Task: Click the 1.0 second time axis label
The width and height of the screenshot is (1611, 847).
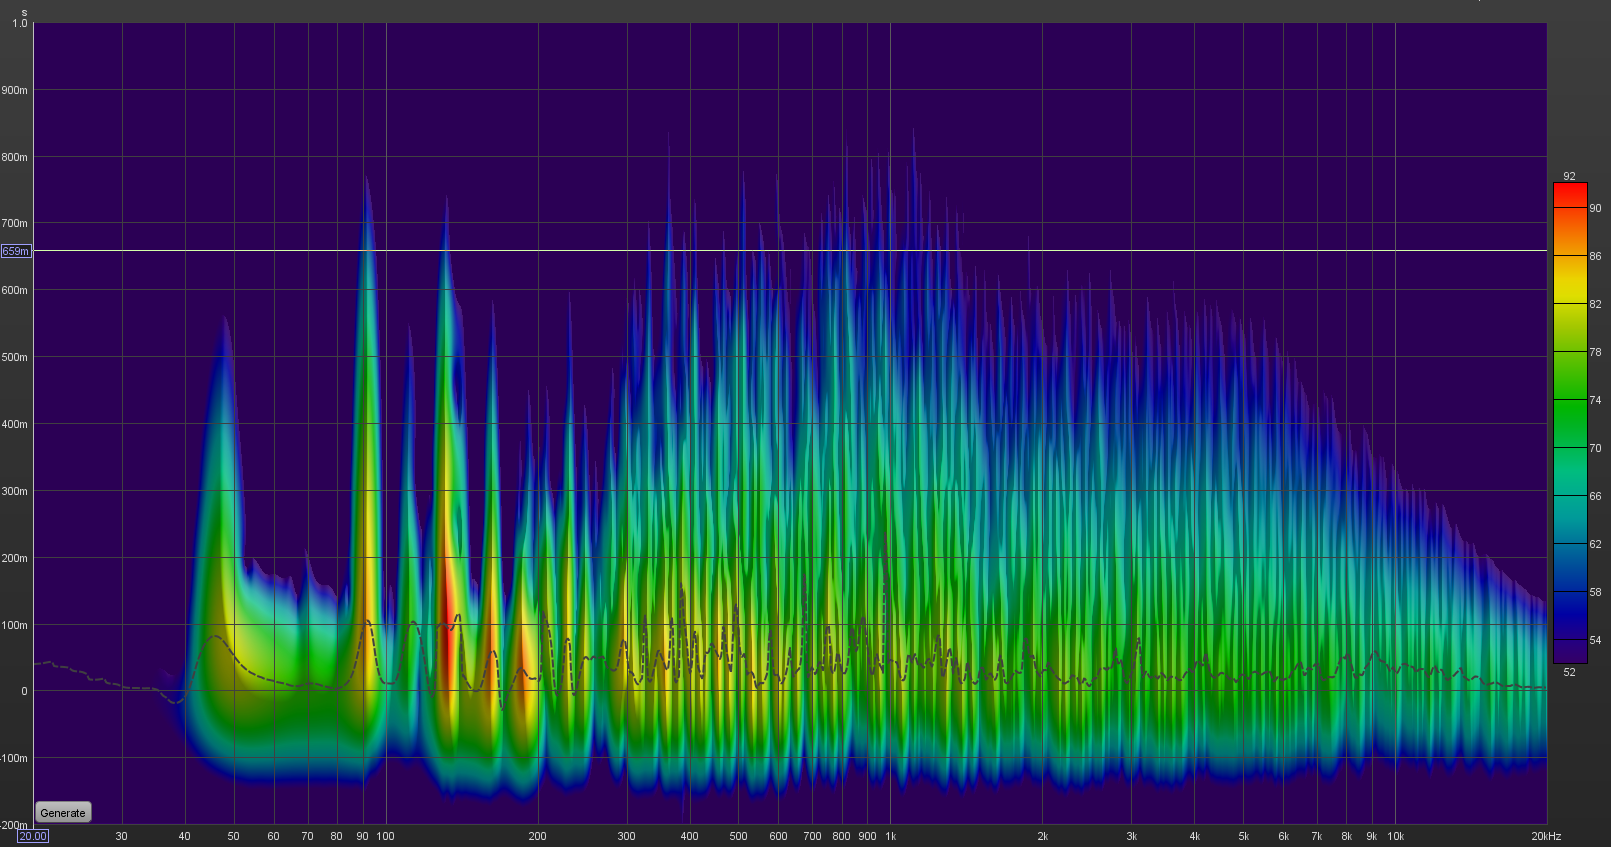Action: pyautogui.click(x=20, y=23)
